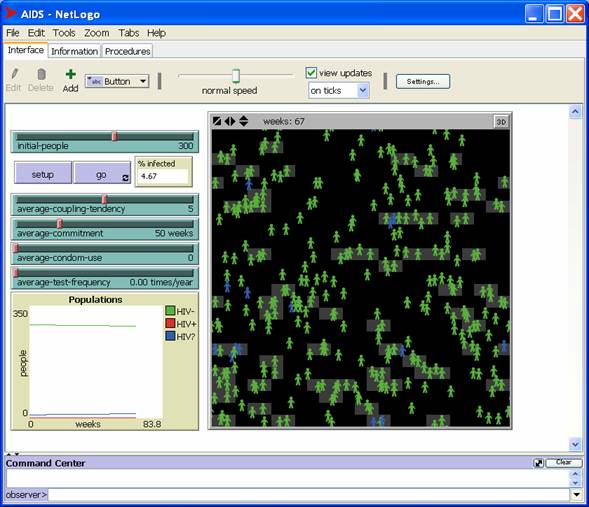Switch to the Procedures tab
The height and width of the screenshot is (507, 589).
[127, 51]
